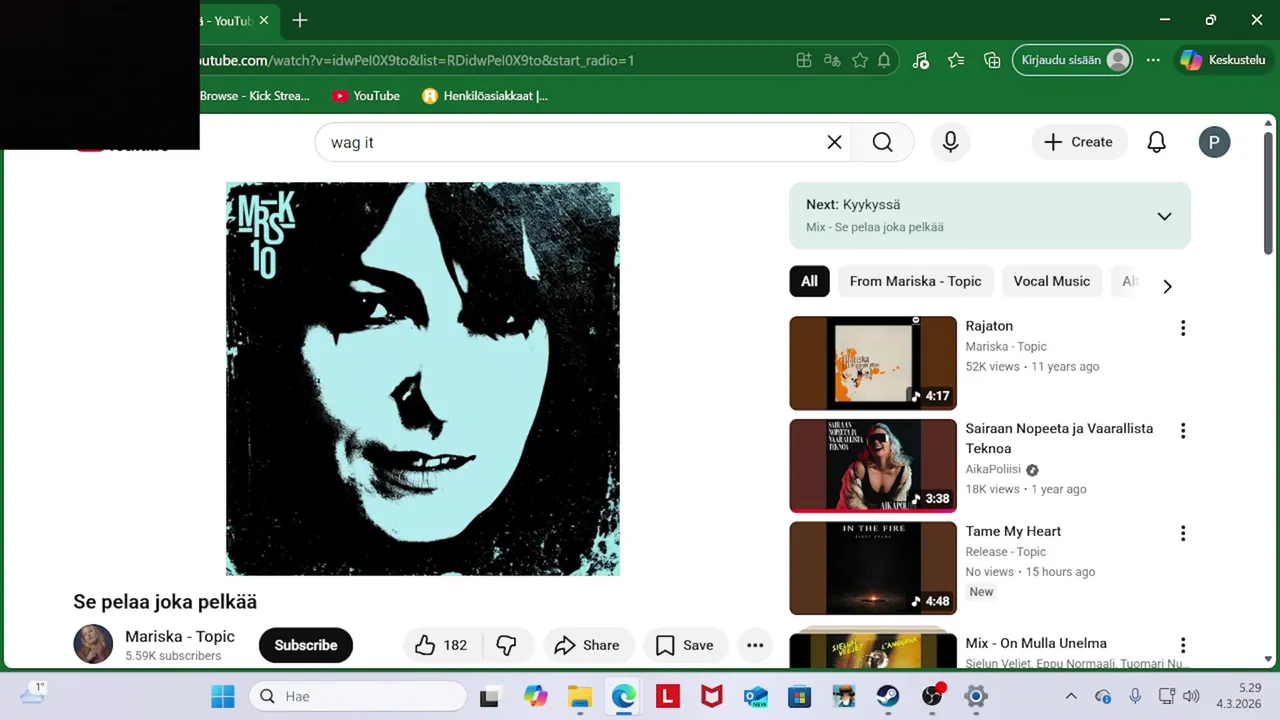Viewport: 1280px width, 720px height.
Task: Open the Settings gear in the taskbar
Action: pyautogui.click(x=976, y=696)
